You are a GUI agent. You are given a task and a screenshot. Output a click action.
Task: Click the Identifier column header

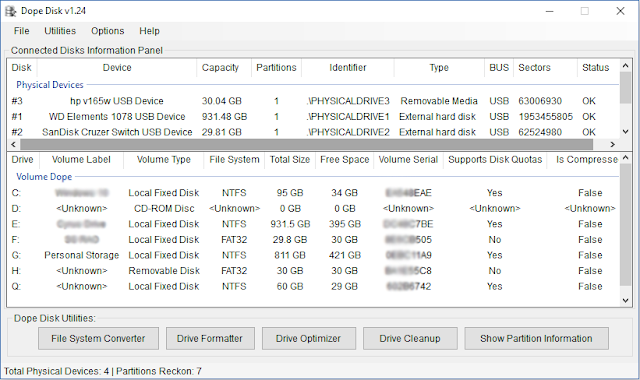click(x=348, y=68)
